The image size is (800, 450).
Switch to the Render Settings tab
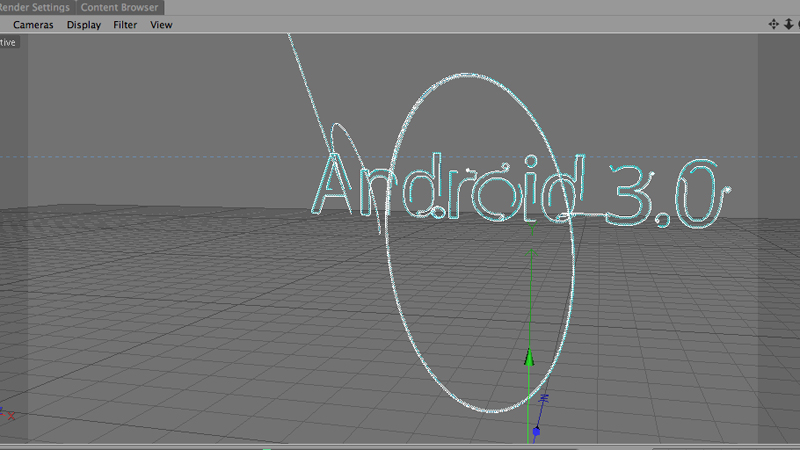pos(35,7)
